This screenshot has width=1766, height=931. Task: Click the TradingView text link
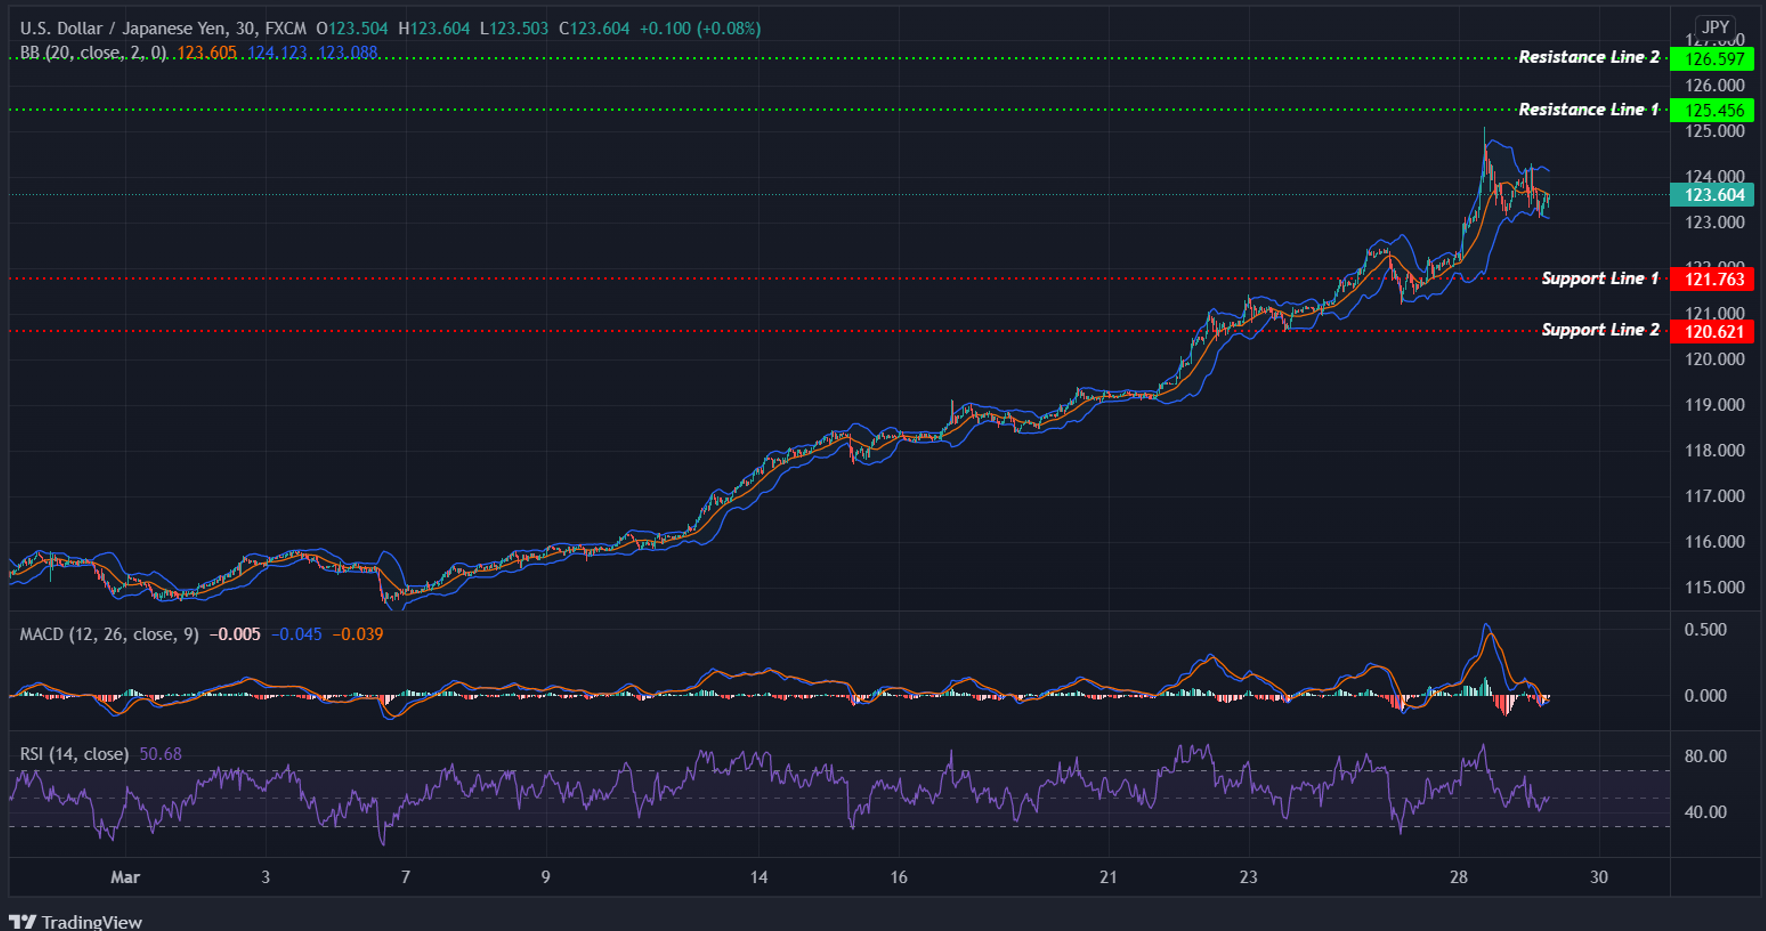(x=90, y=920)
